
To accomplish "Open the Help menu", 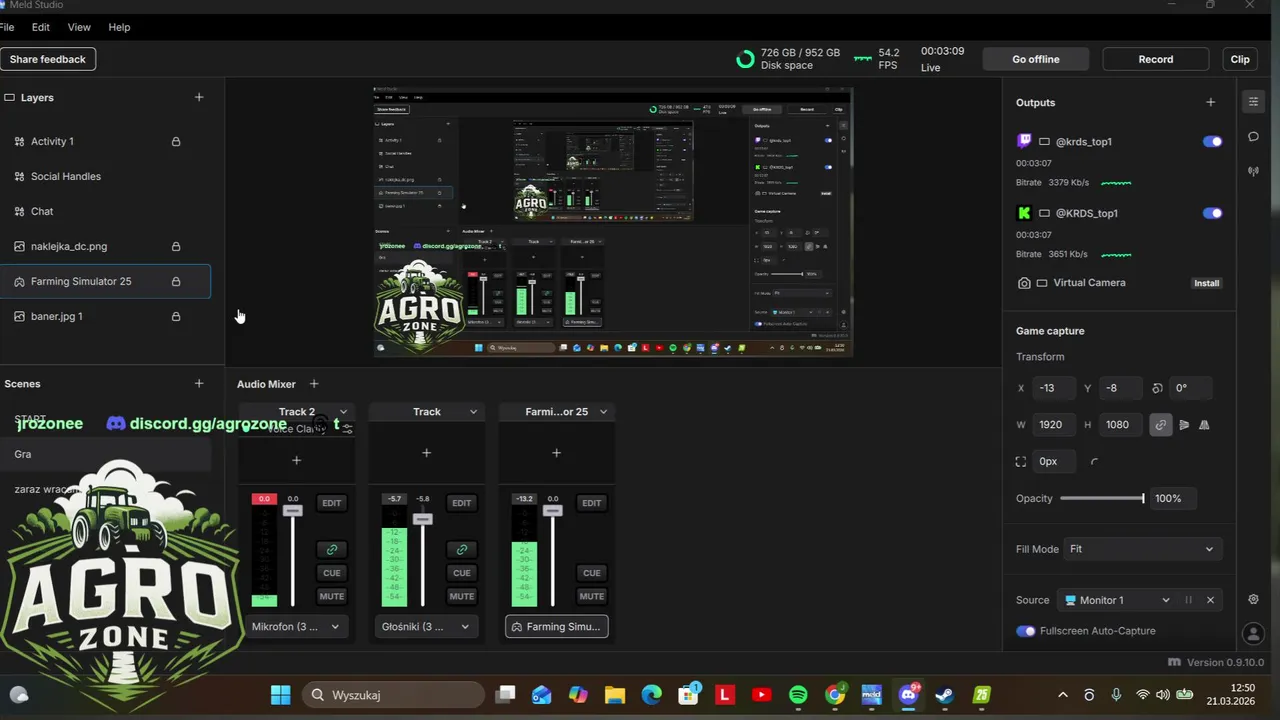I will click(x=119, y=27).
